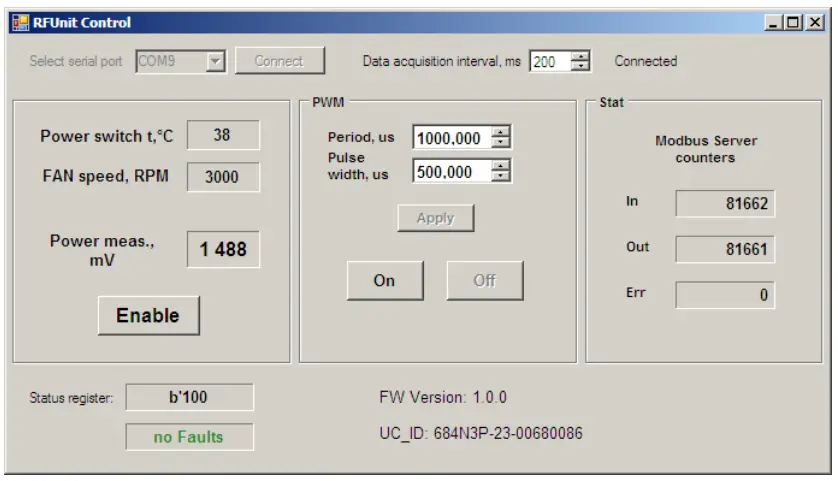Click the FAN speed value 3000
The height and width of the screenshot is (481, 838).
[223, 177]
